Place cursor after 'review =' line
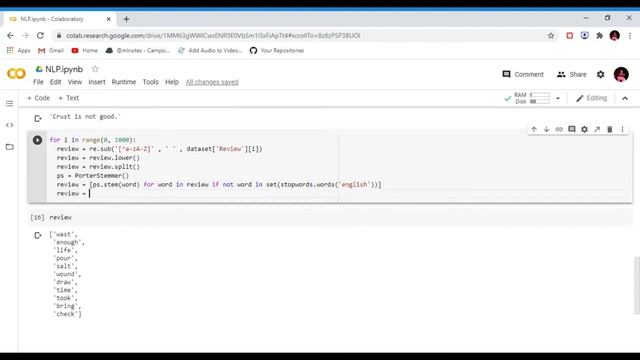Image resolution: width=640 pixels, height=360 pixels. (x=90, y=193)
